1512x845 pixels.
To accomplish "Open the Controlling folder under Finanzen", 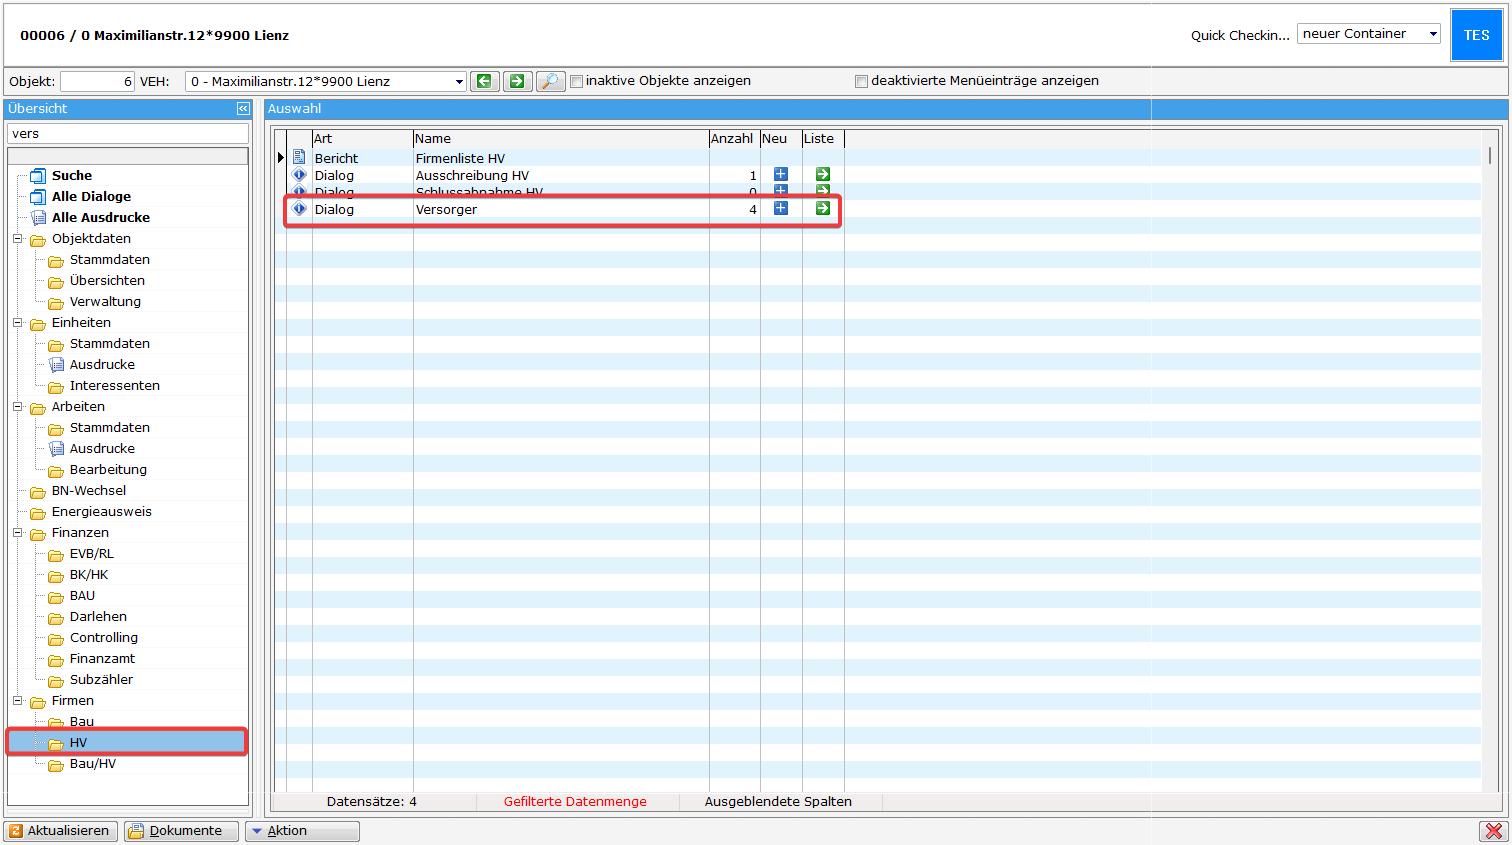I will pos(104,638).
